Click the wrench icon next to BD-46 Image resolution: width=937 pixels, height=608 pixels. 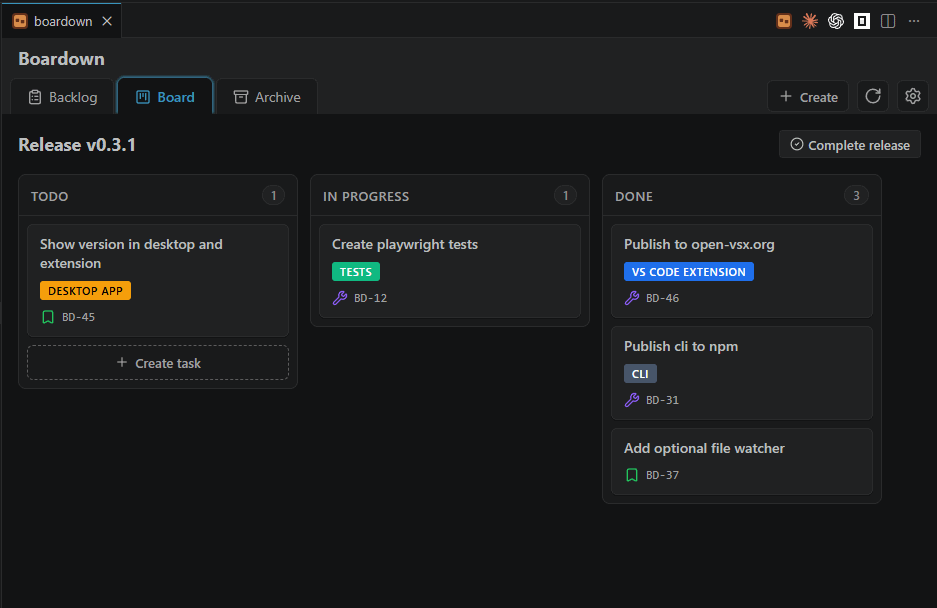(632, 298)
